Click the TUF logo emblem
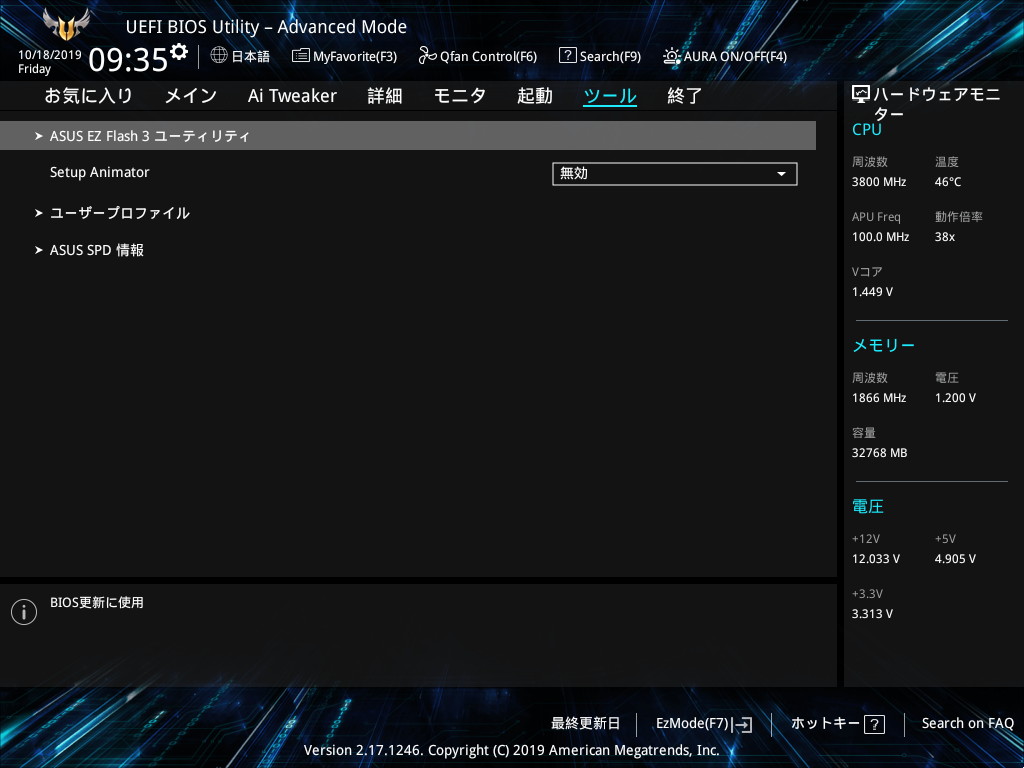Screen dimensions: 1024x768 click(65, 24)
